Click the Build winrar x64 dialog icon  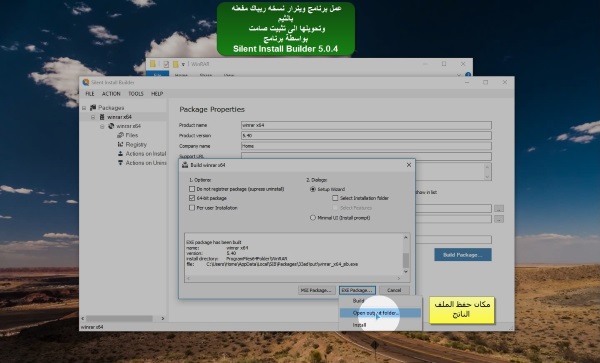[x=185, y=165]
